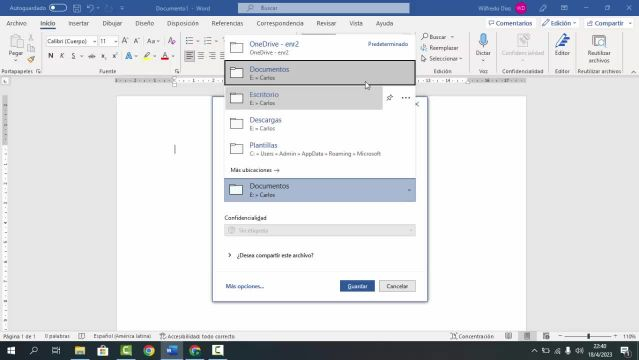Increase font size with large A icon
The height and width of the screenshot is (360, 639).
125,41
